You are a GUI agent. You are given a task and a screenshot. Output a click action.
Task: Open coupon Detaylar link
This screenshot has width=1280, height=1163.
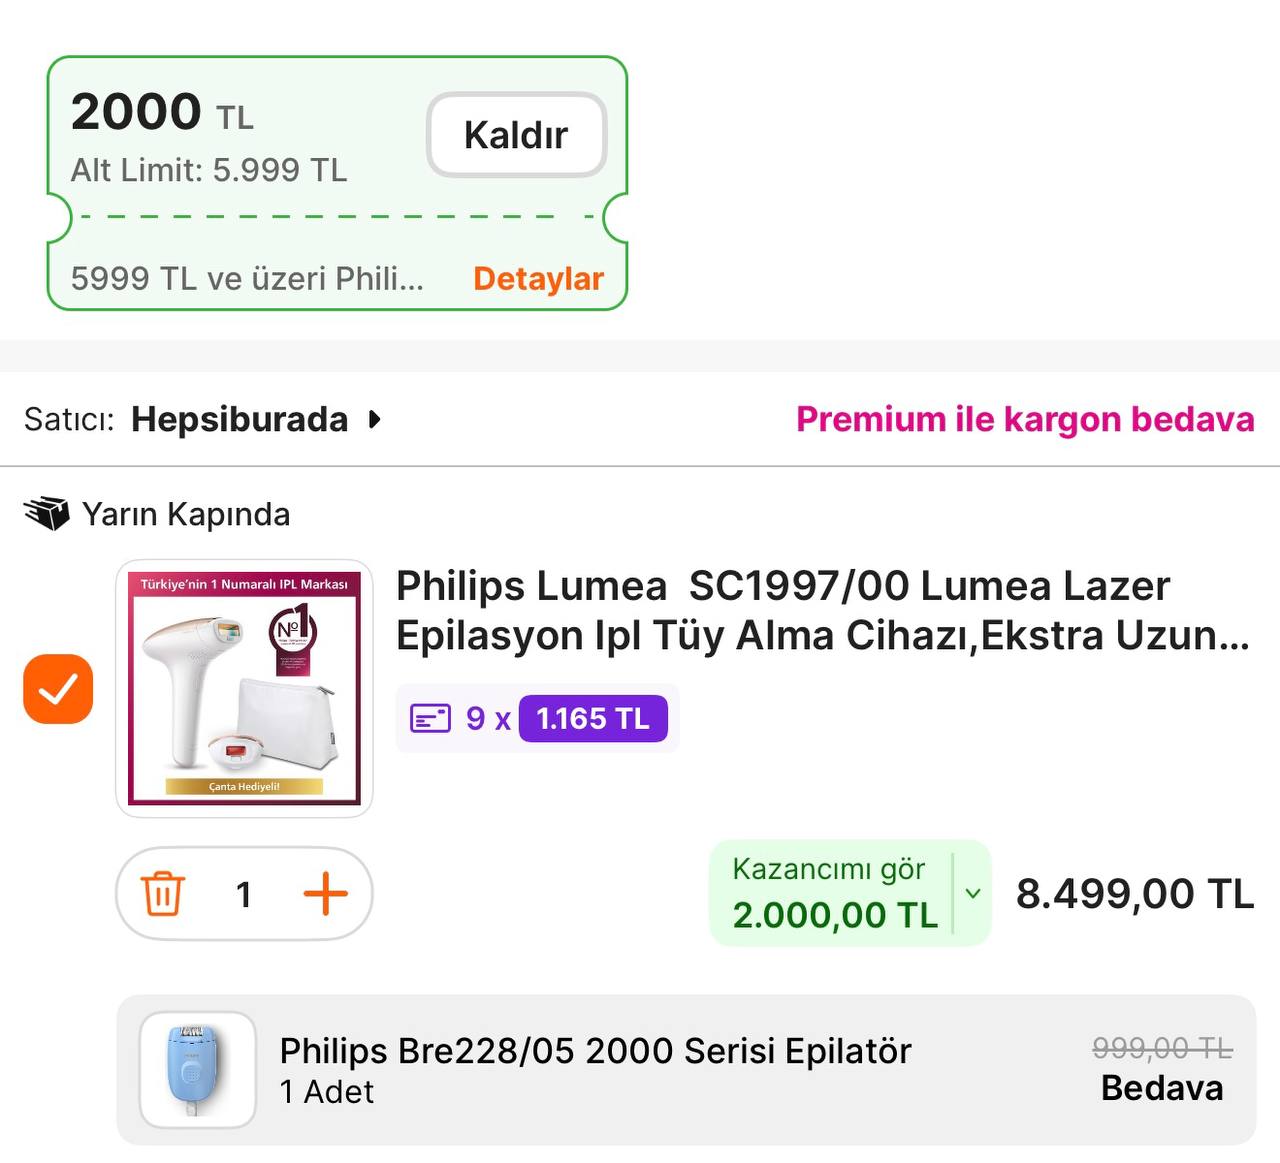click(538, 279)
